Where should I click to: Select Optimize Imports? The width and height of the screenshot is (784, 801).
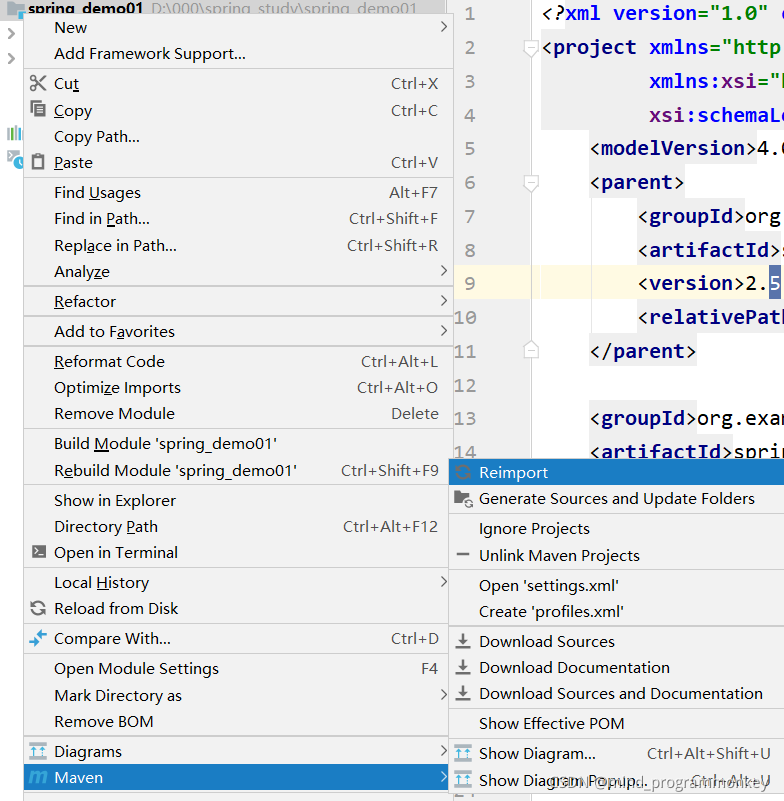[238, 388]
